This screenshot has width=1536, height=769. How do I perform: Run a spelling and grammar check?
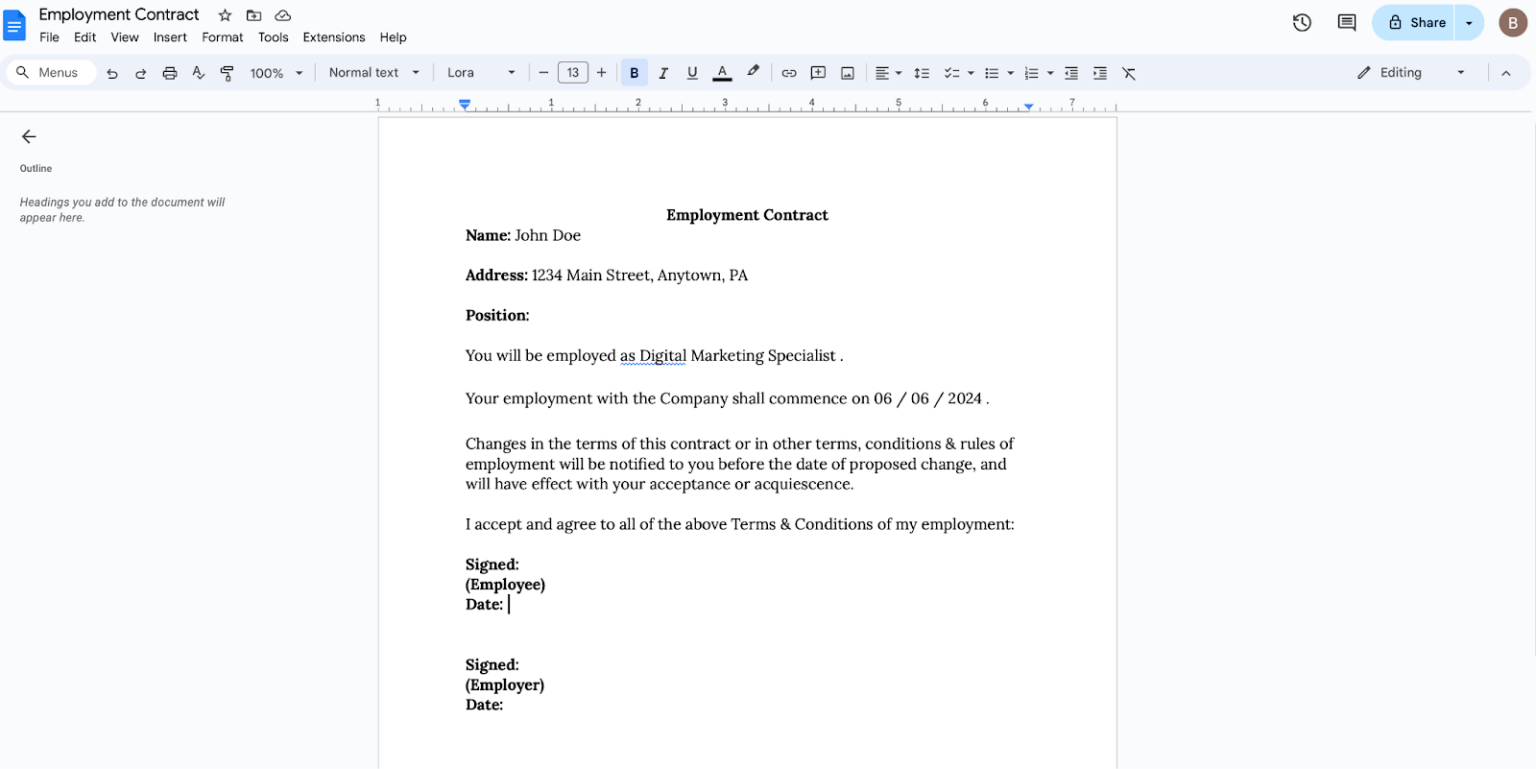pyautogui.click(x=199, y=72)
